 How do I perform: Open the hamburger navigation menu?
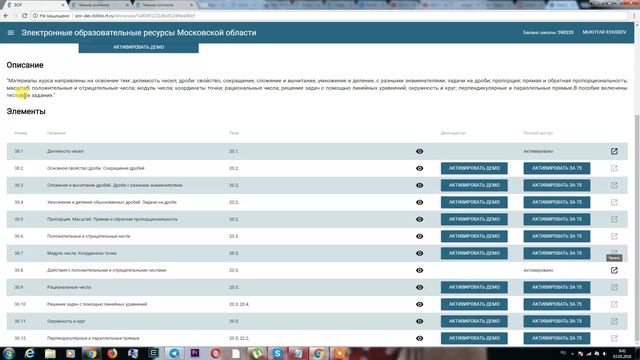tap(11, 33)
